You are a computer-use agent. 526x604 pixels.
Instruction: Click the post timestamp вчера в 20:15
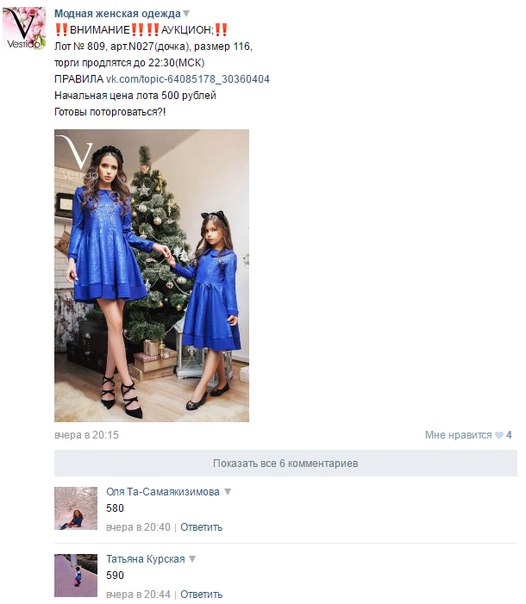pyautogui.click(x=86, y=435)
